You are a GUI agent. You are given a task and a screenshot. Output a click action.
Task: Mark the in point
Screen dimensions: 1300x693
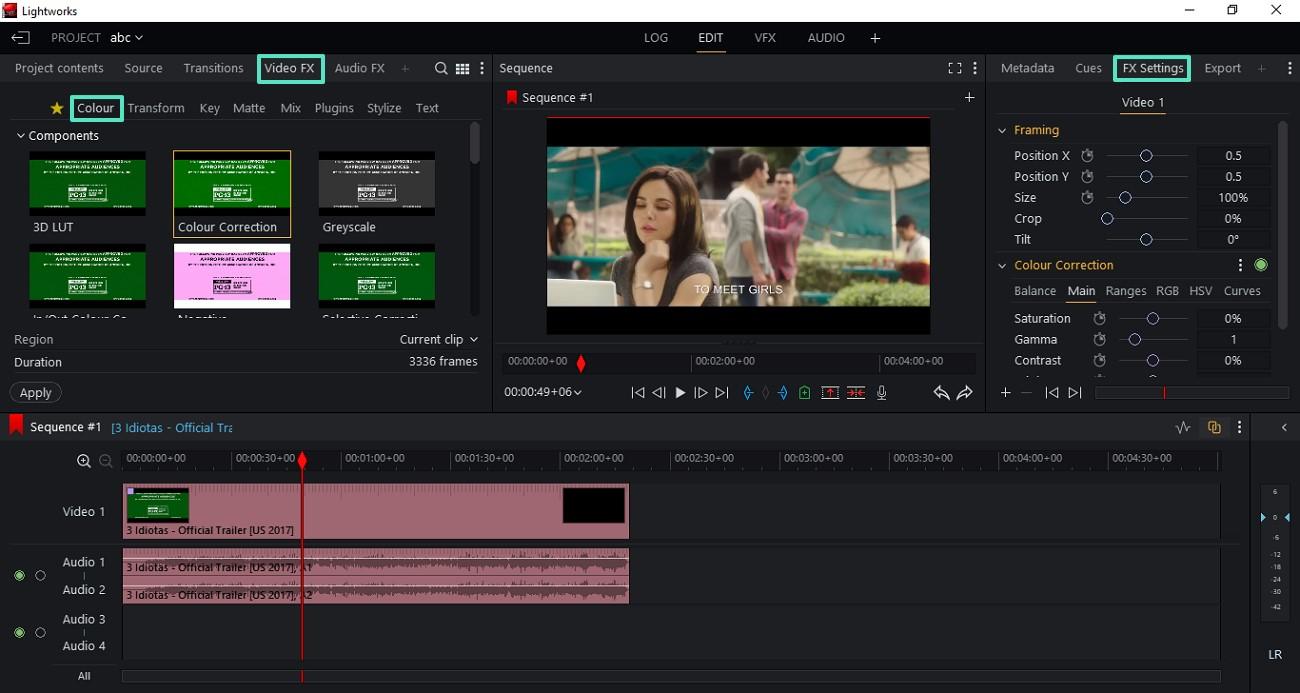747,393
